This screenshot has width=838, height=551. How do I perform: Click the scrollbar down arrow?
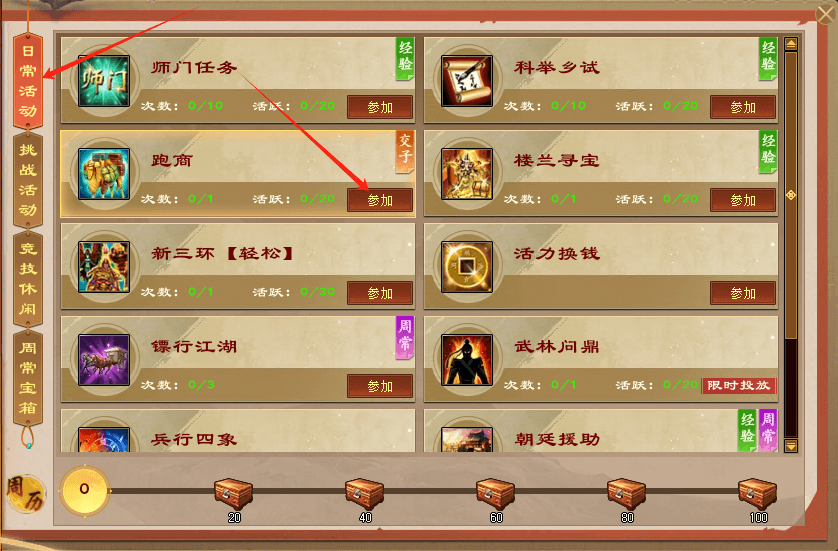pyautogui.click(x=791, y=445)
